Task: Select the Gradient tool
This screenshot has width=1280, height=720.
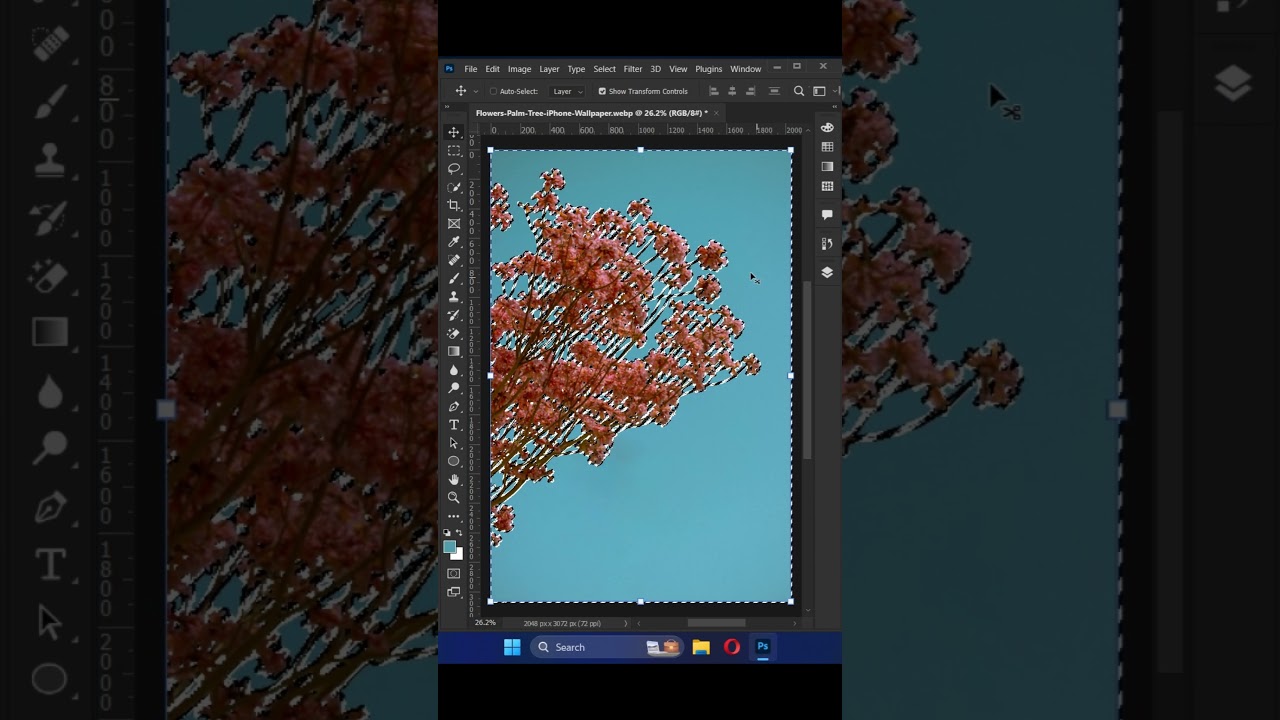Action: tap(454, 351)
